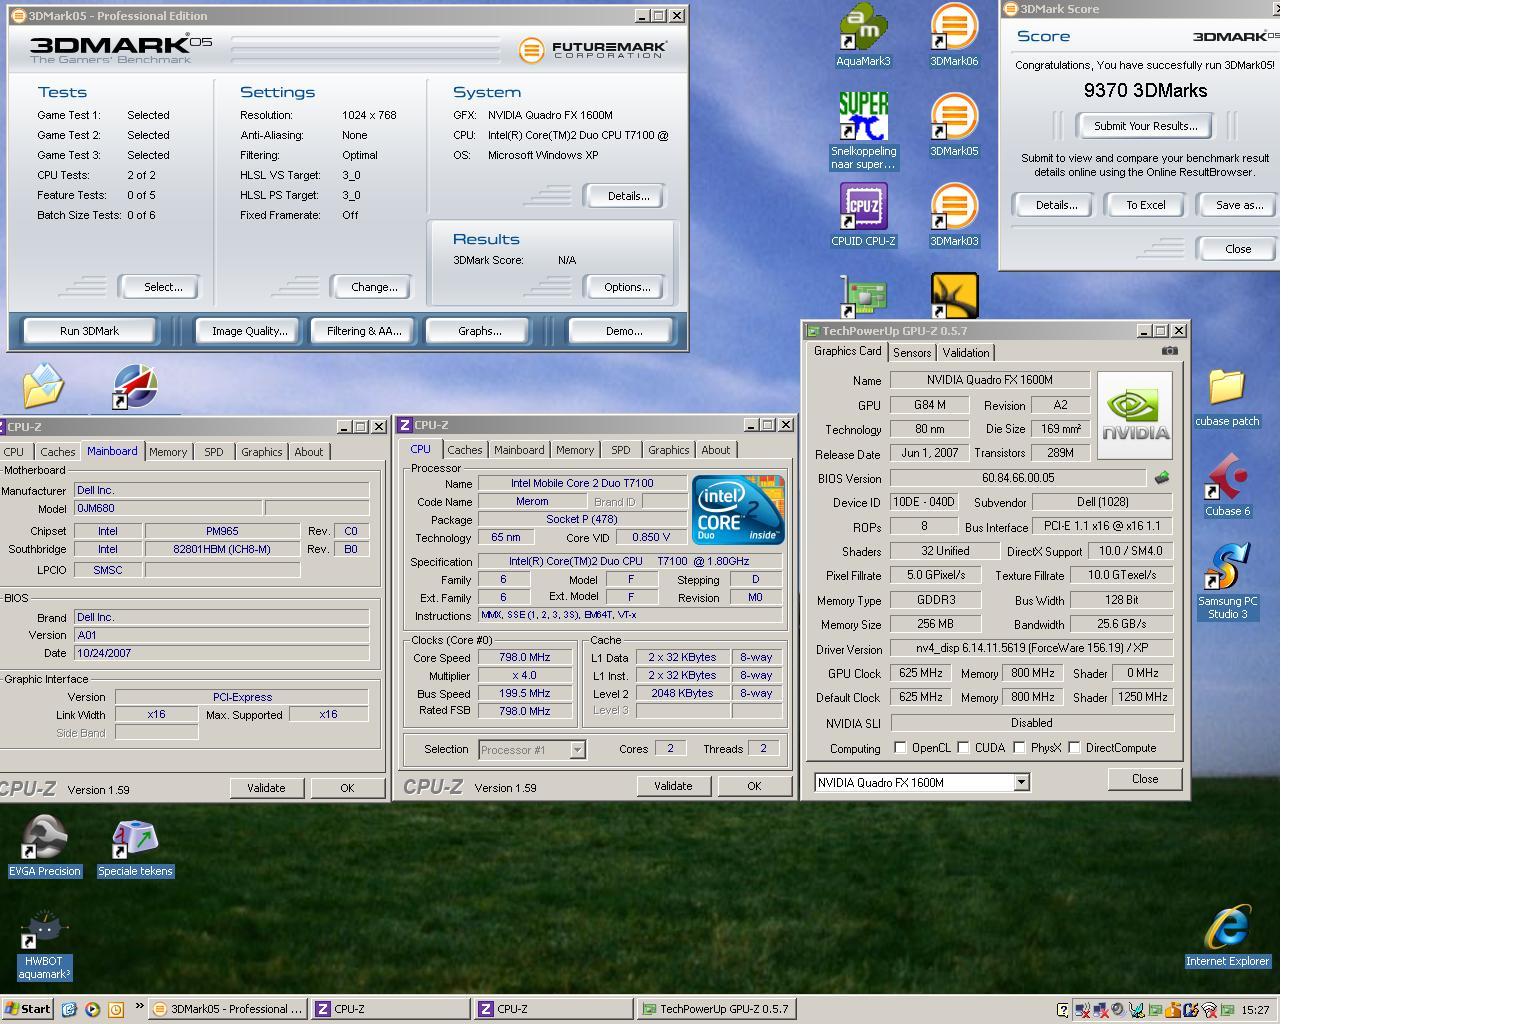Open Graphics tab in right CPU-Z window
The image size is (1530, 1024).
(668, 450)
